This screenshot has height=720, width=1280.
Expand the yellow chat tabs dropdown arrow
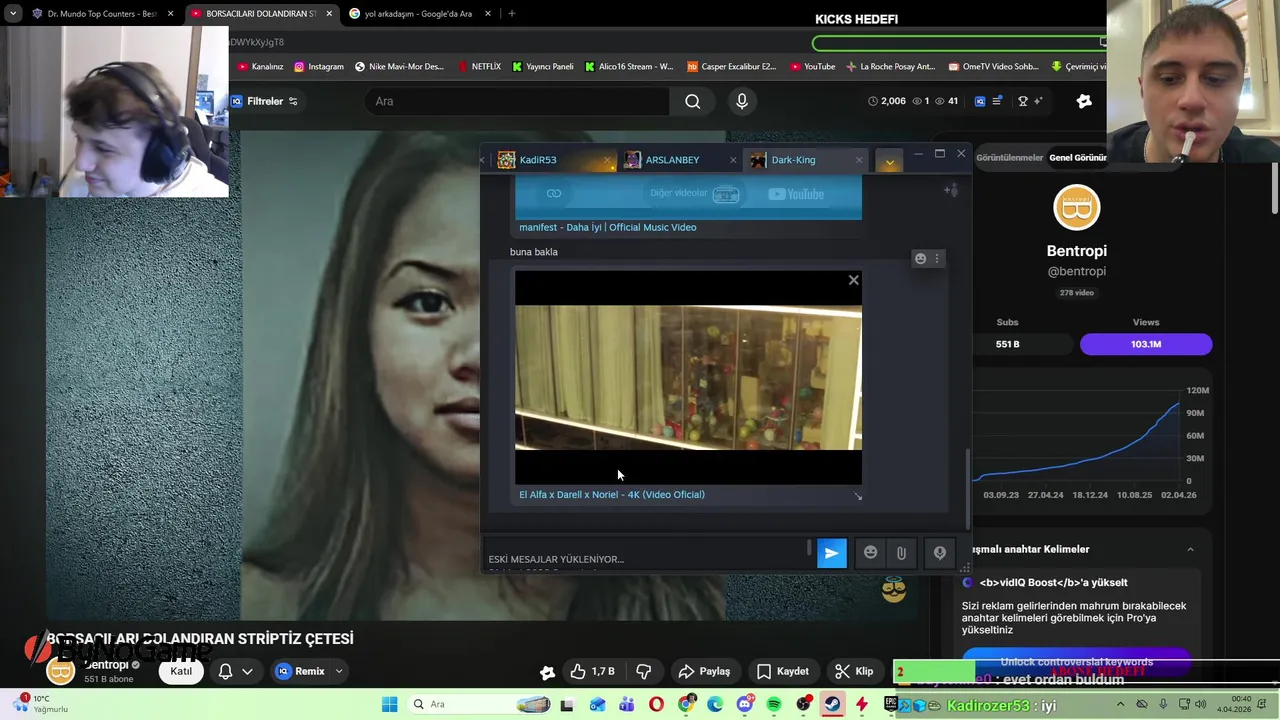coord(889,161)
